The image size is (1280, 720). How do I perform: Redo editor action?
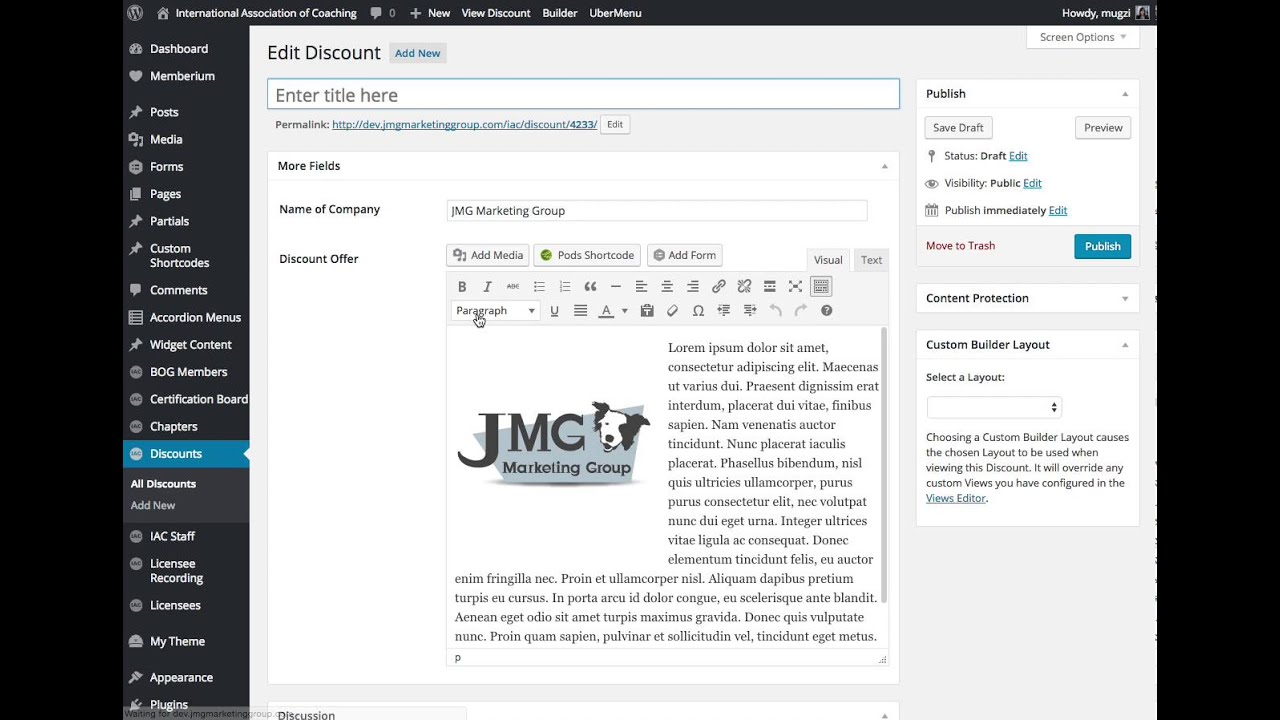click(x=801, y=311)
